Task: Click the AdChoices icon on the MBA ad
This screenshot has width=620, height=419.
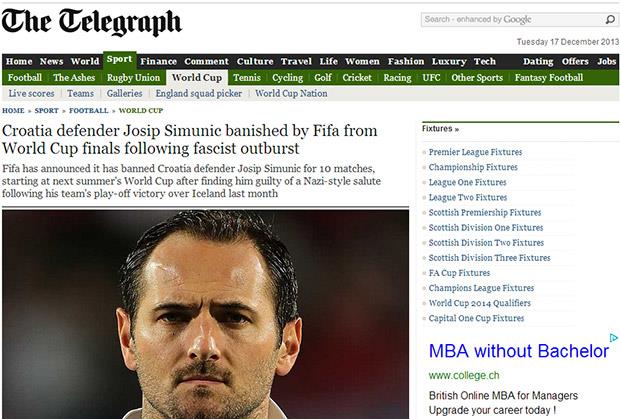Action: click(614, 338)
